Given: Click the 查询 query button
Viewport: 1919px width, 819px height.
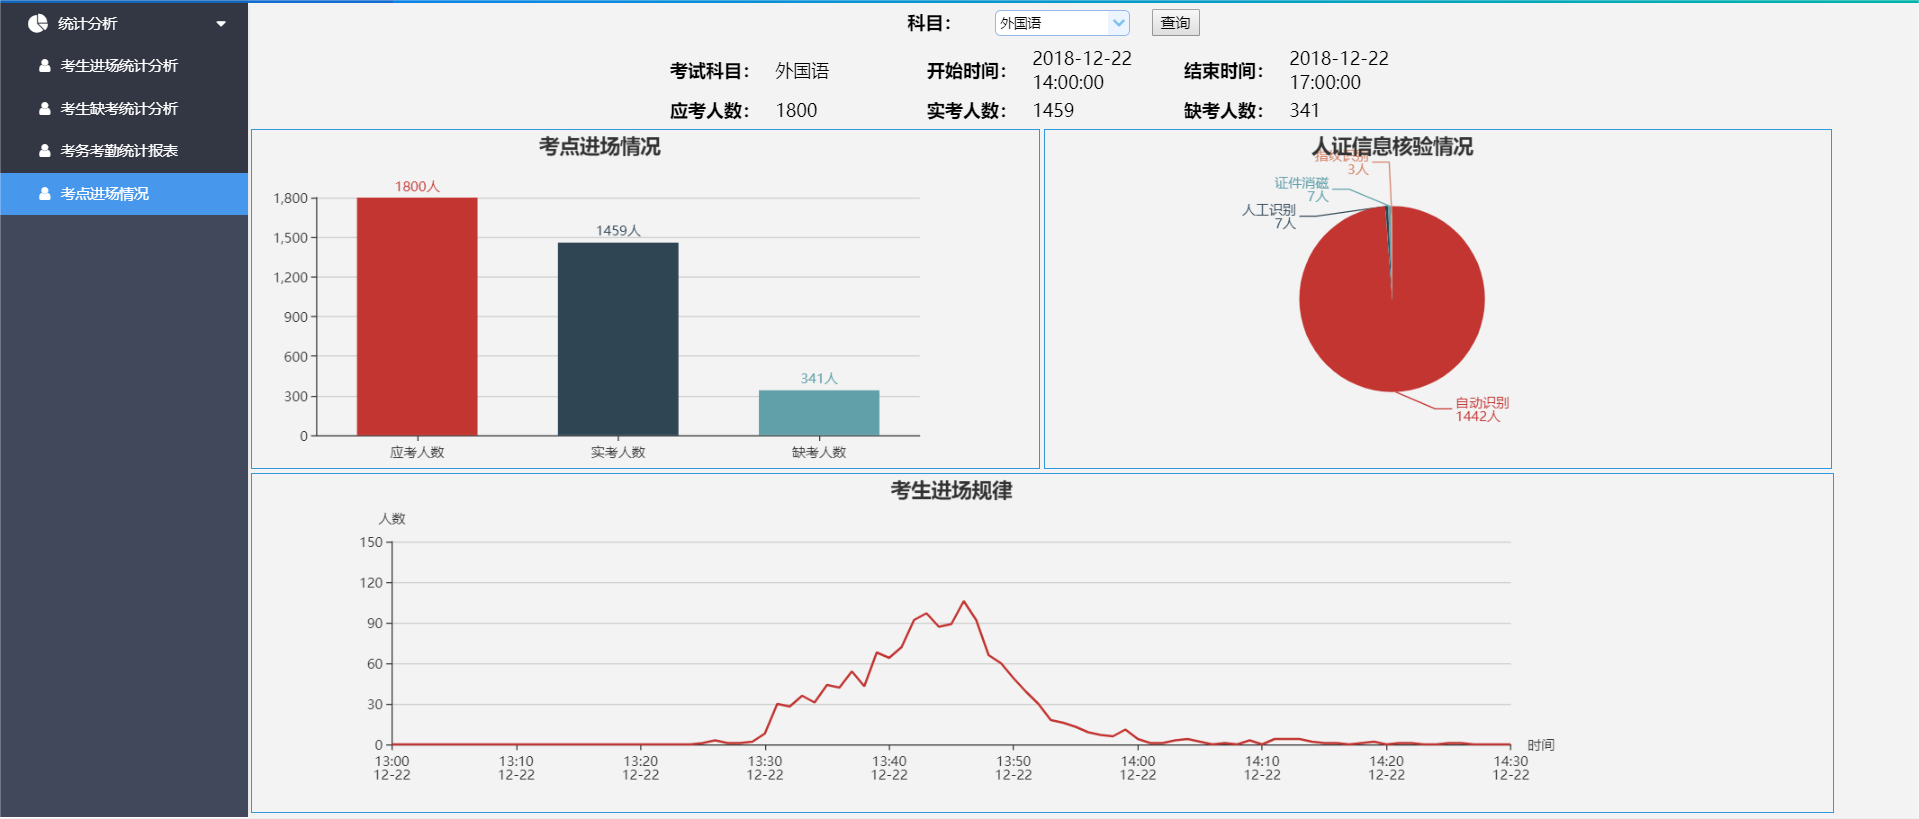Looking at the screenshot, I should [1175, 23].
